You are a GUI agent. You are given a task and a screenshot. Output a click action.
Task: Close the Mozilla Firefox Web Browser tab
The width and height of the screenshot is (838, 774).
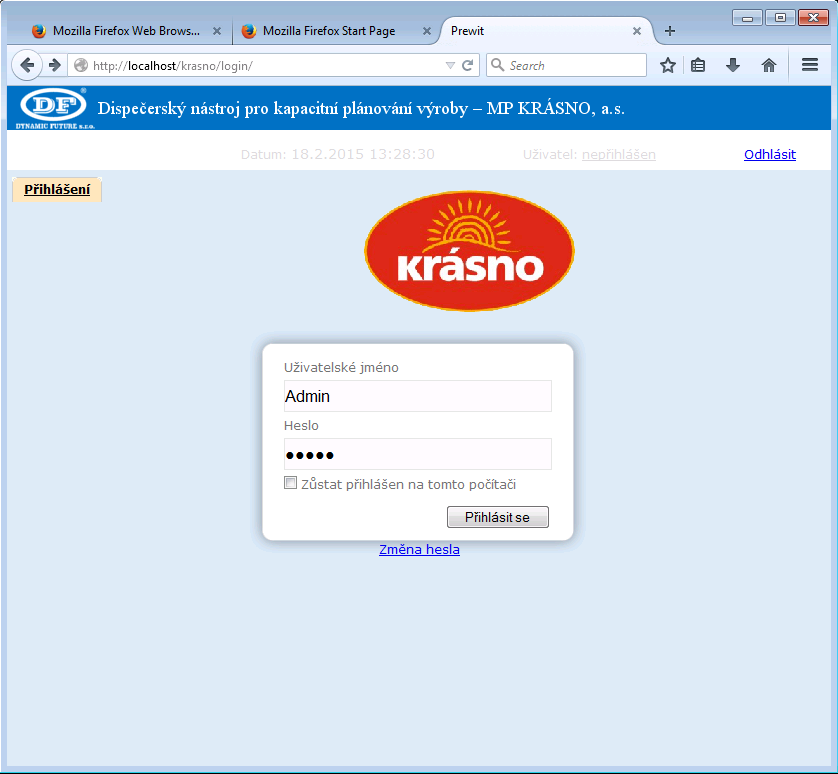click(x=216, y=31)
